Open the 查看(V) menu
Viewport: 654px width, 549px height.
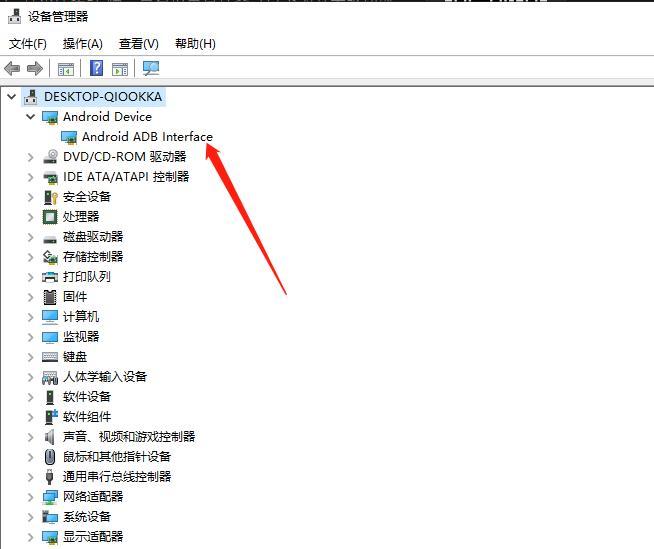coord(138,44)
